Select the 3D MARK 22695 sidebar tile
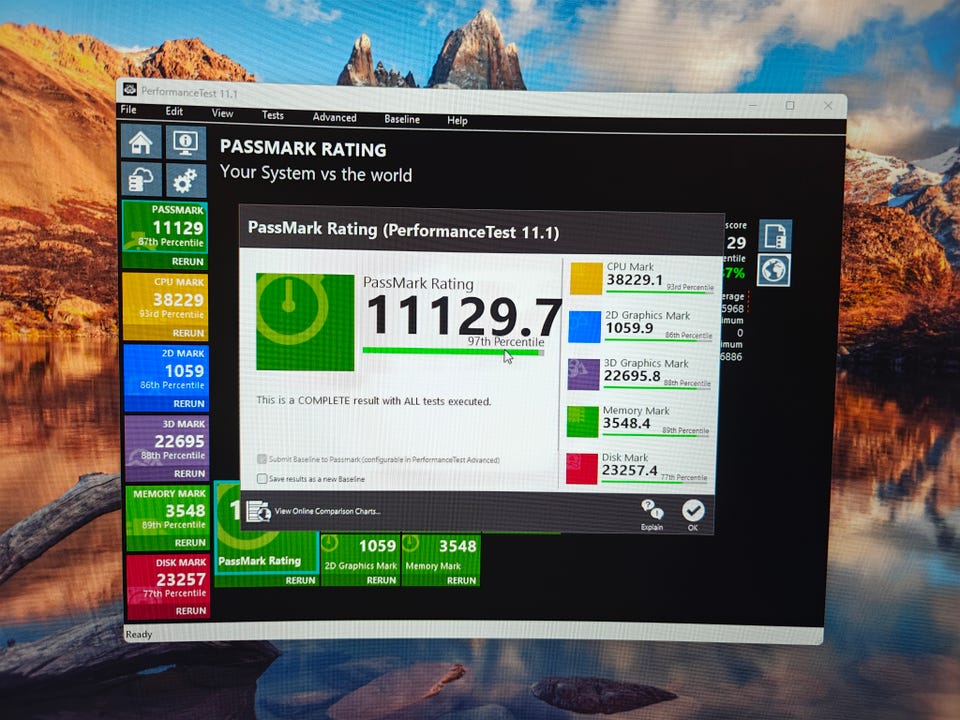This screenshot has height=720, width=960. [x=167, y=441]
